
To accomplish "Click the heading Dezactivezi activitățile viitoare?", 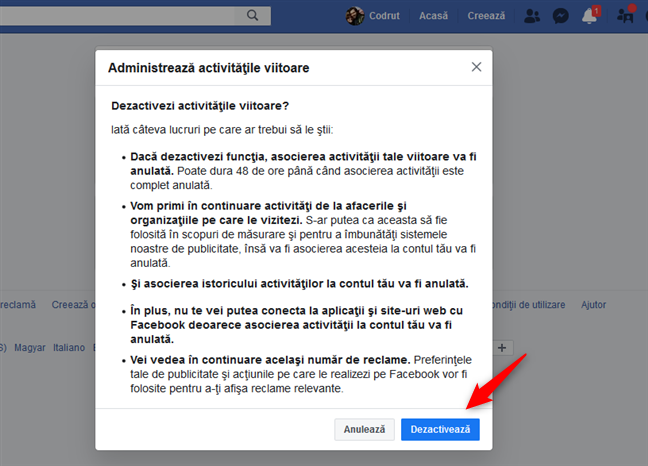I will [x=200, y=106].
